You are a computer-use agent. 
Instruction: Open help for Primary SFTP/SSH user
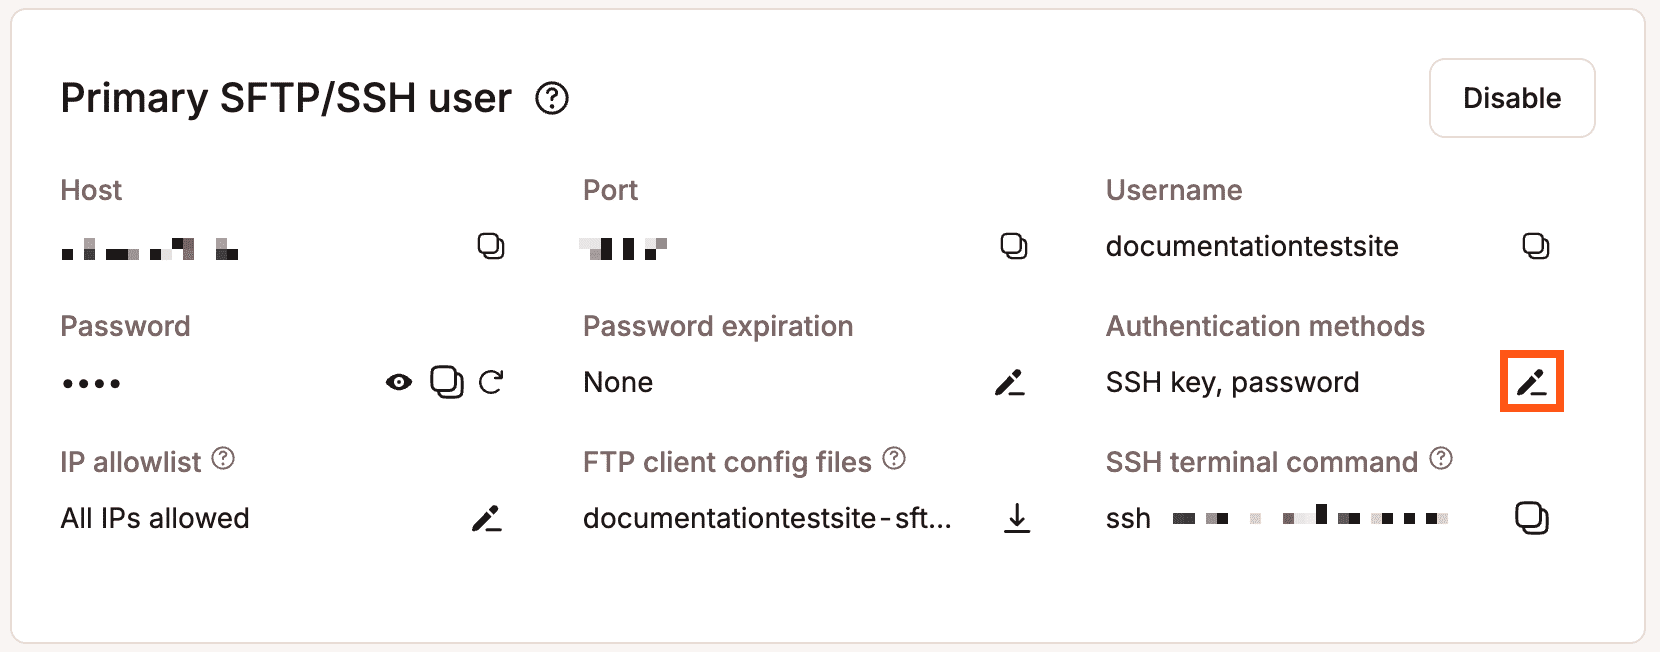(x=552, y=99)
